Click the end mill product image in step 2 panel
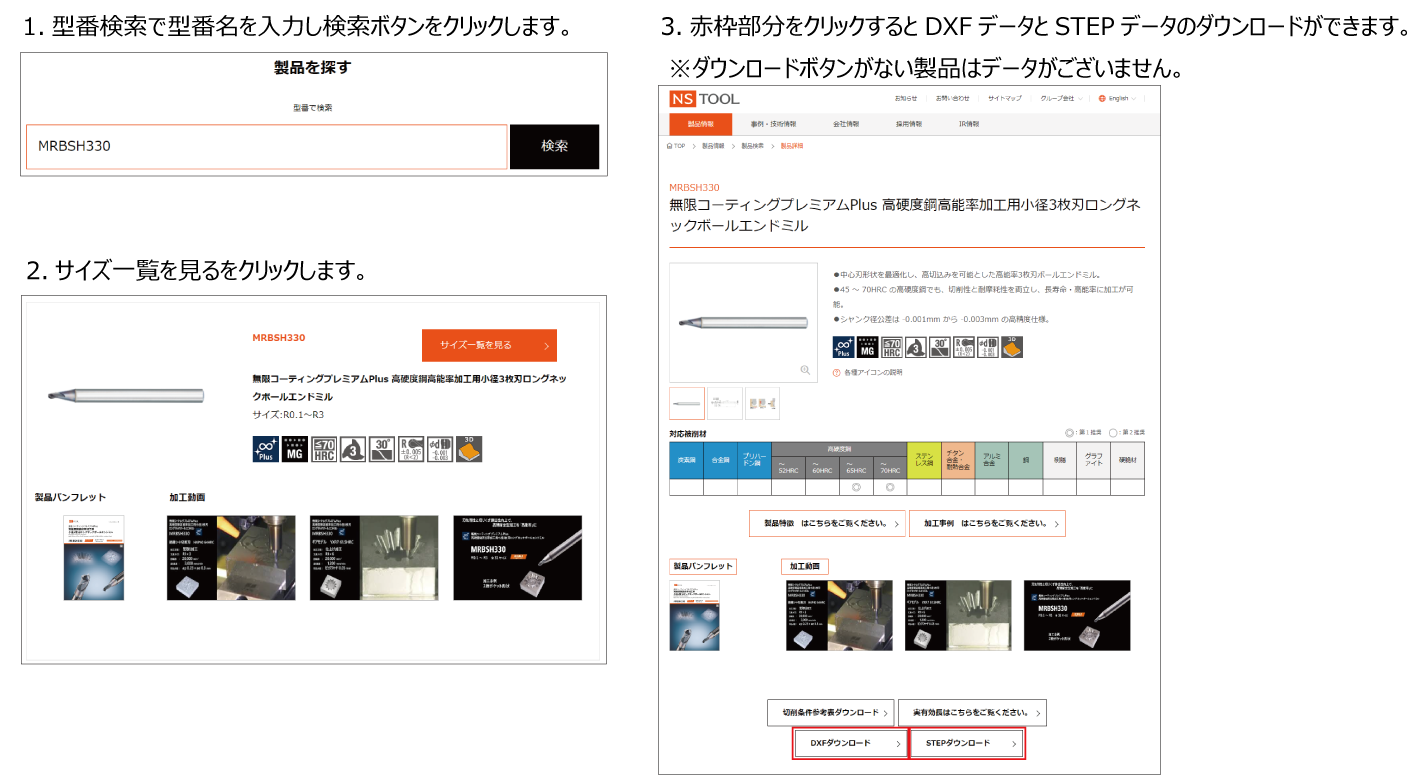This screenshot has width=1413, height=784. (125, 396)
